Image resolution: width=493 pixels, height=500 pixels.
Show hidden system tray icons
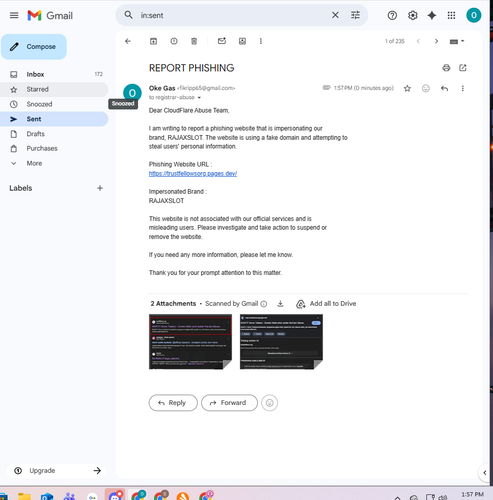point(397,497)
